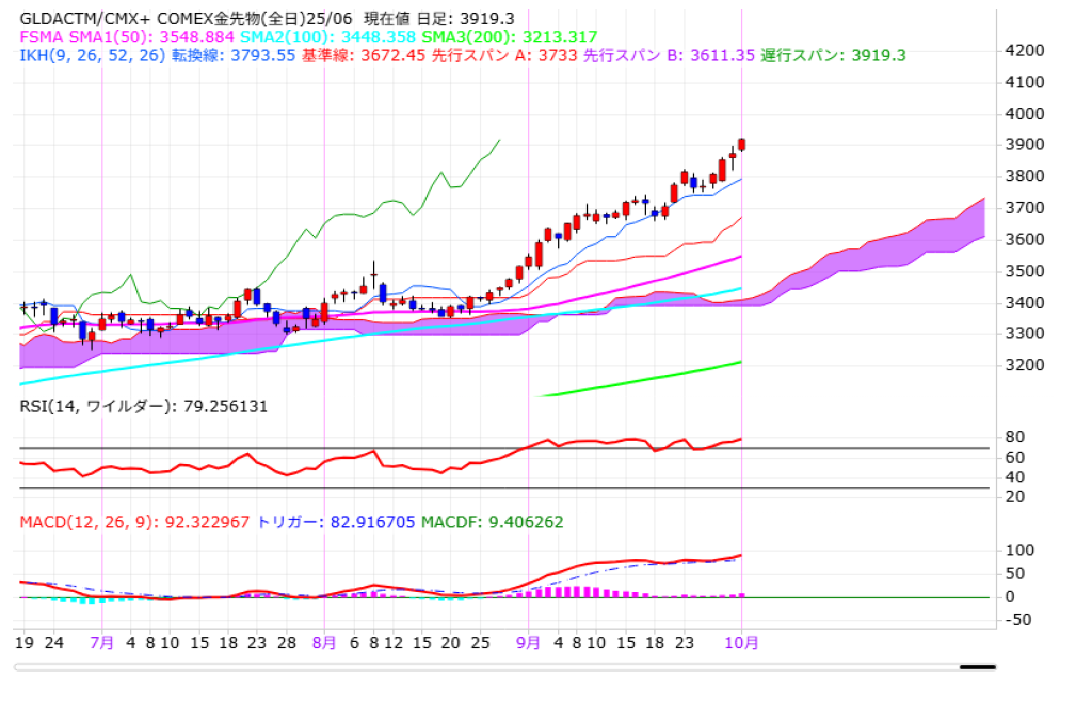Click the dark scrollbar thumb below the chart

tap(977, 666)
